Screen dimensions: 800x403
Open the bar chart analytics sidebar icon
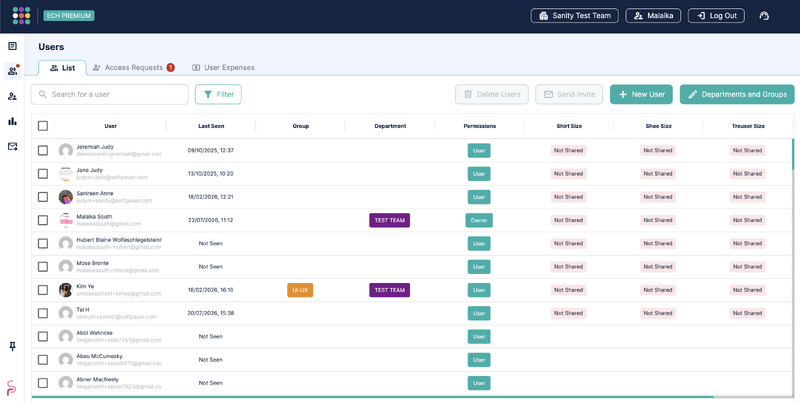point(12,121)
